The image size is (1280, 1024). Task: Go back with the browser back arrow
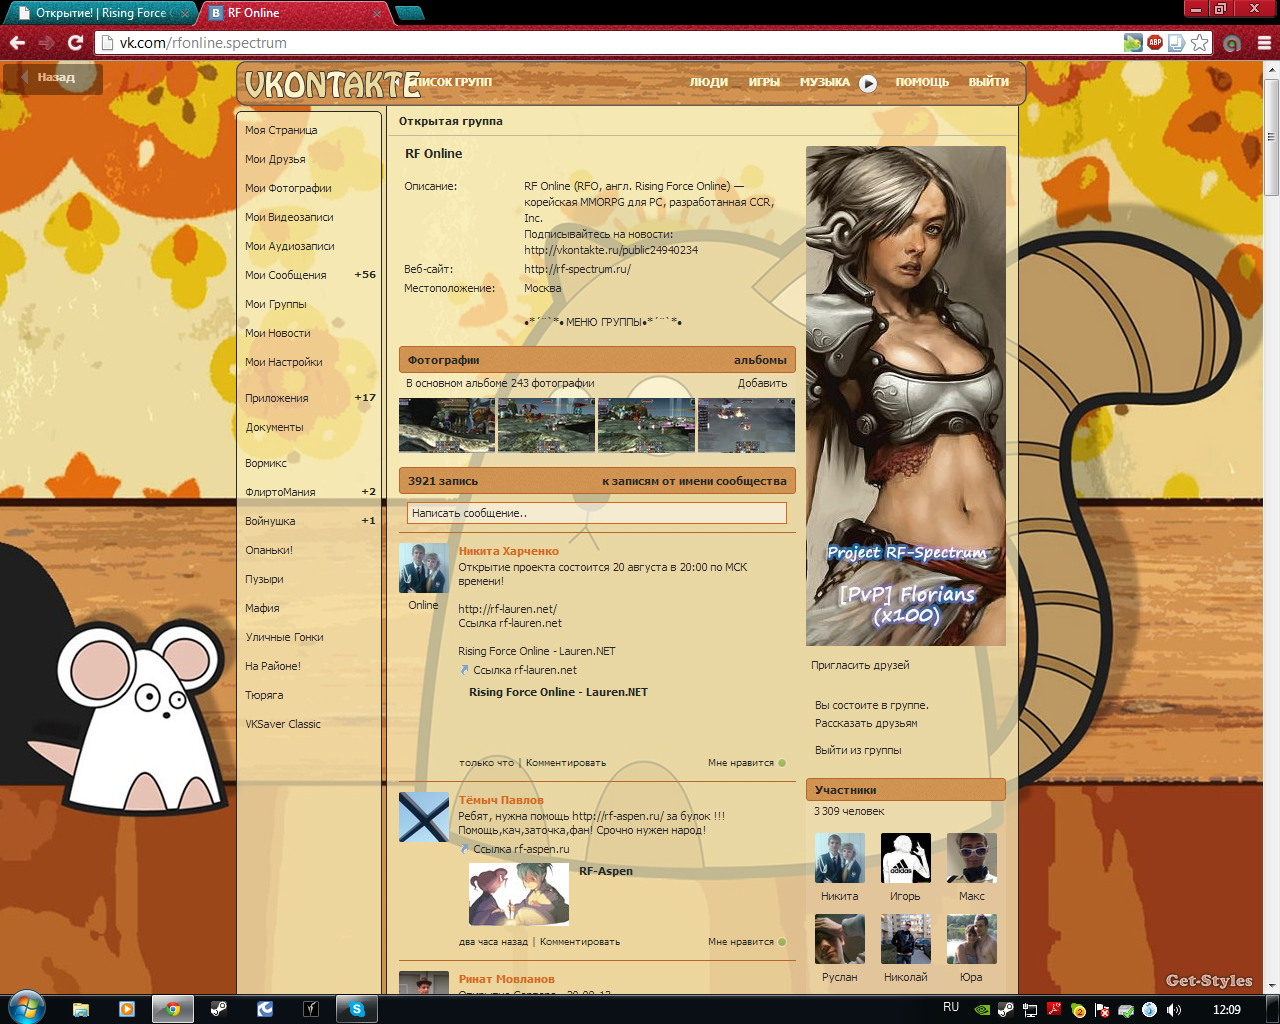click(x=17, y=43)
